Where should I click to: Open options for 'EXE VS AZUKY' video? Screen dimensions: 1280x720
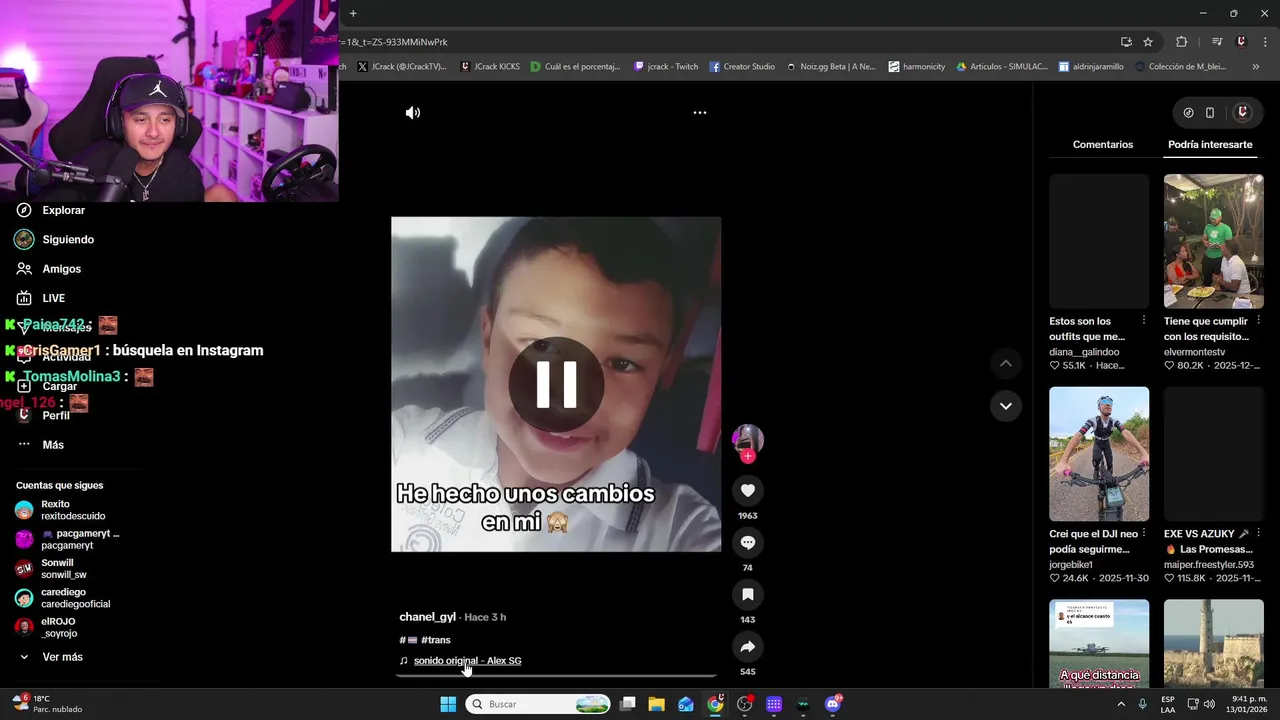(1258, 533)
